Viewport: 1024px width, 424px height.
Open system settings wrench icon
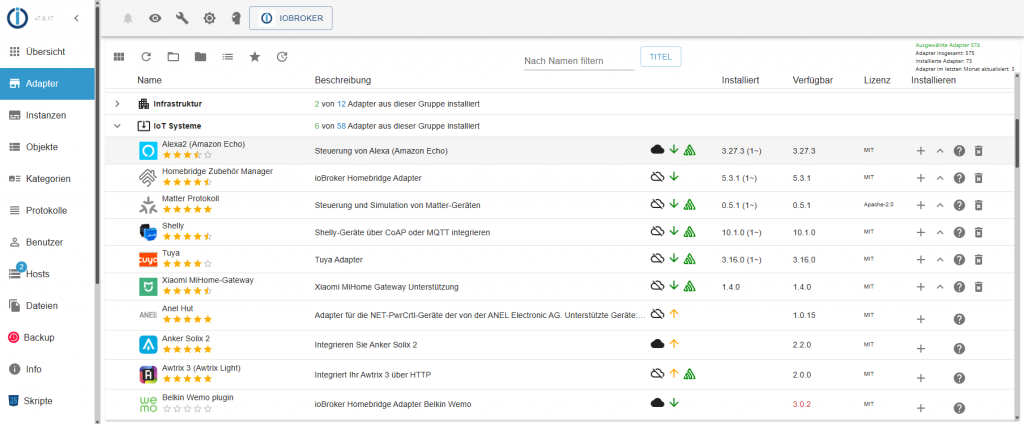coord(182,18)
